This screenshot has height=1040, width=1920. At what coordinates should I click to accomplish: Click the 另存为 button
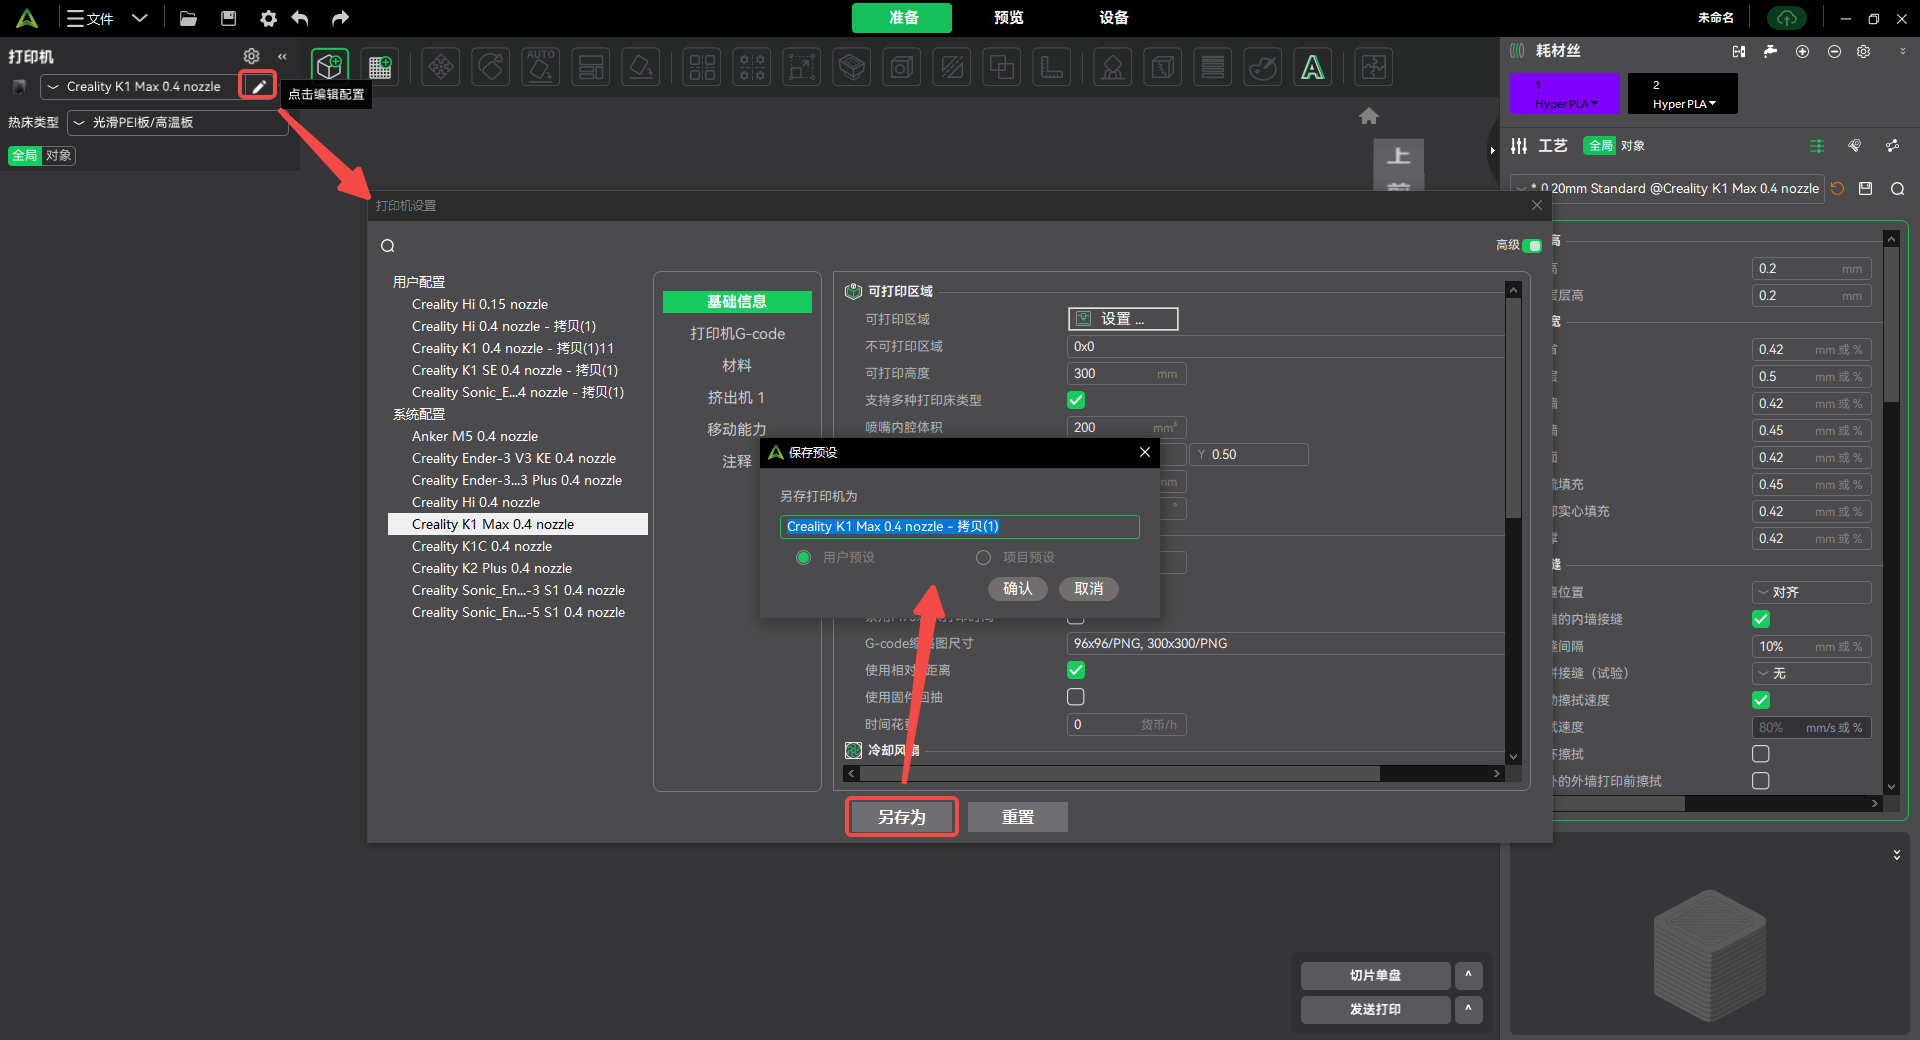(902, 817)
